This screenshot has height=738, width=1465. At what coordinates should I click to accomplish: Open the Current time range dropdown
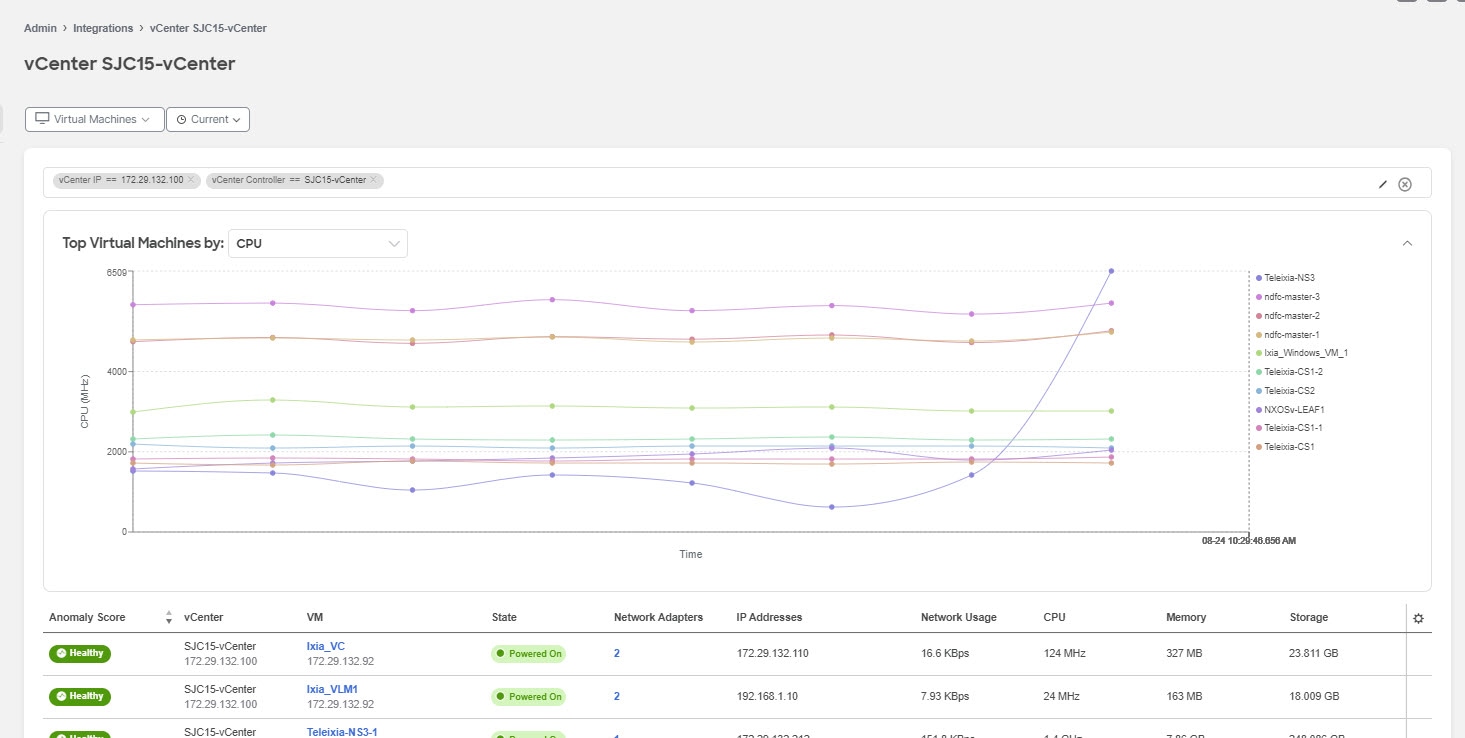point(208,119)
